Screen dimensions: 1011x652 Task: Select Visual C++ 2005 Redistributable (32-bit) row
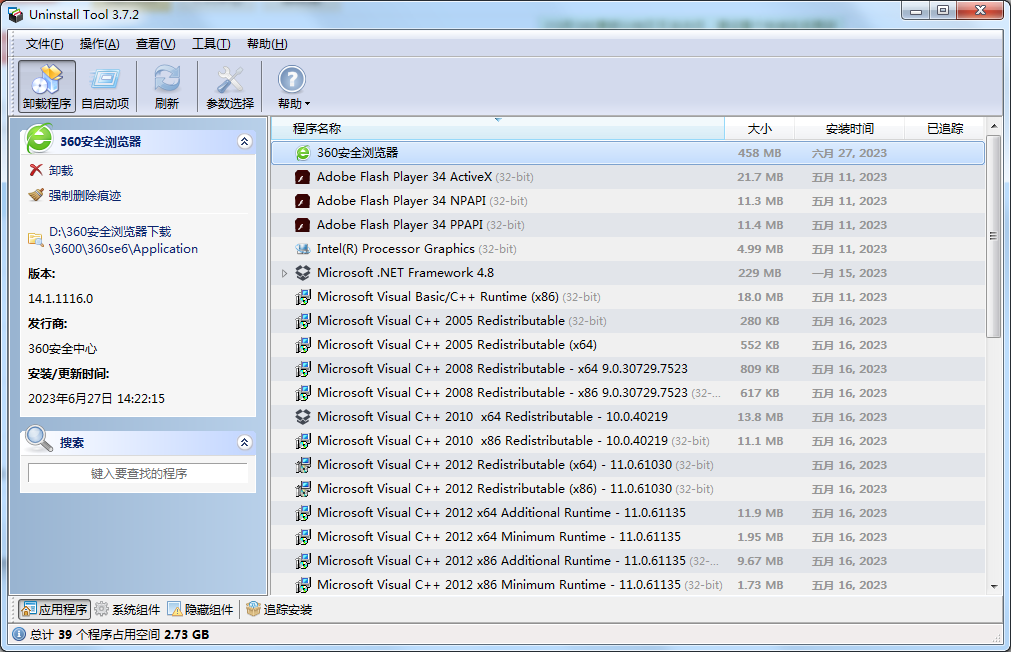click(x=628, y=321)
